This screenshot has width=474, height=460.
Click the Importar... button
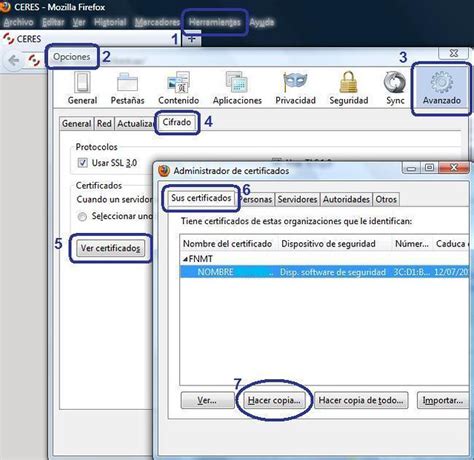pyautogui.click(x=443, y=400)
